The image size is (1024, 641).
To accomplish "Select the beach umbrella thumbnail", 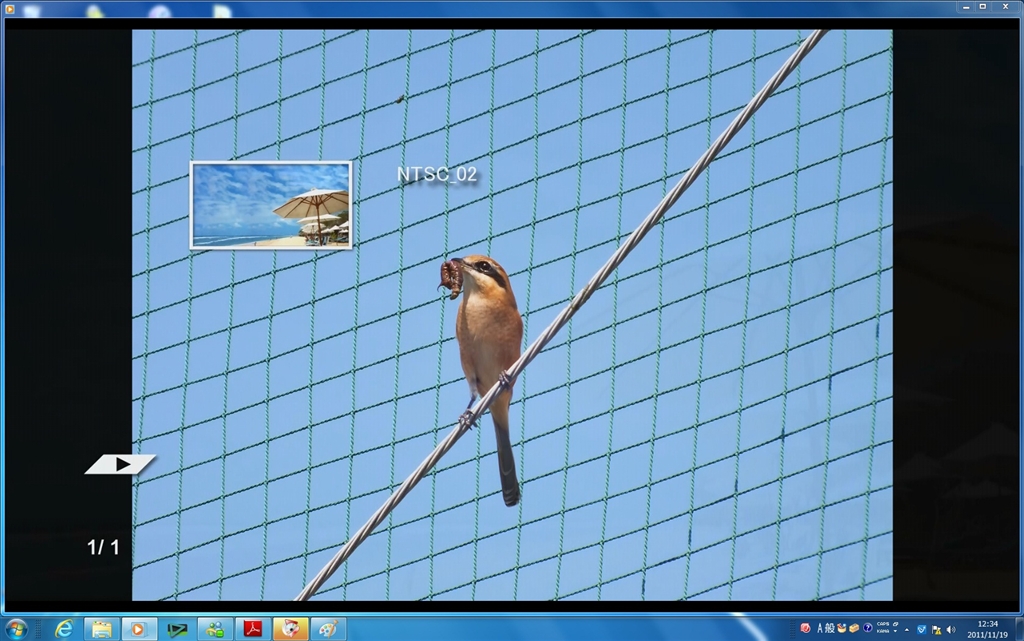I will (271, 205).
